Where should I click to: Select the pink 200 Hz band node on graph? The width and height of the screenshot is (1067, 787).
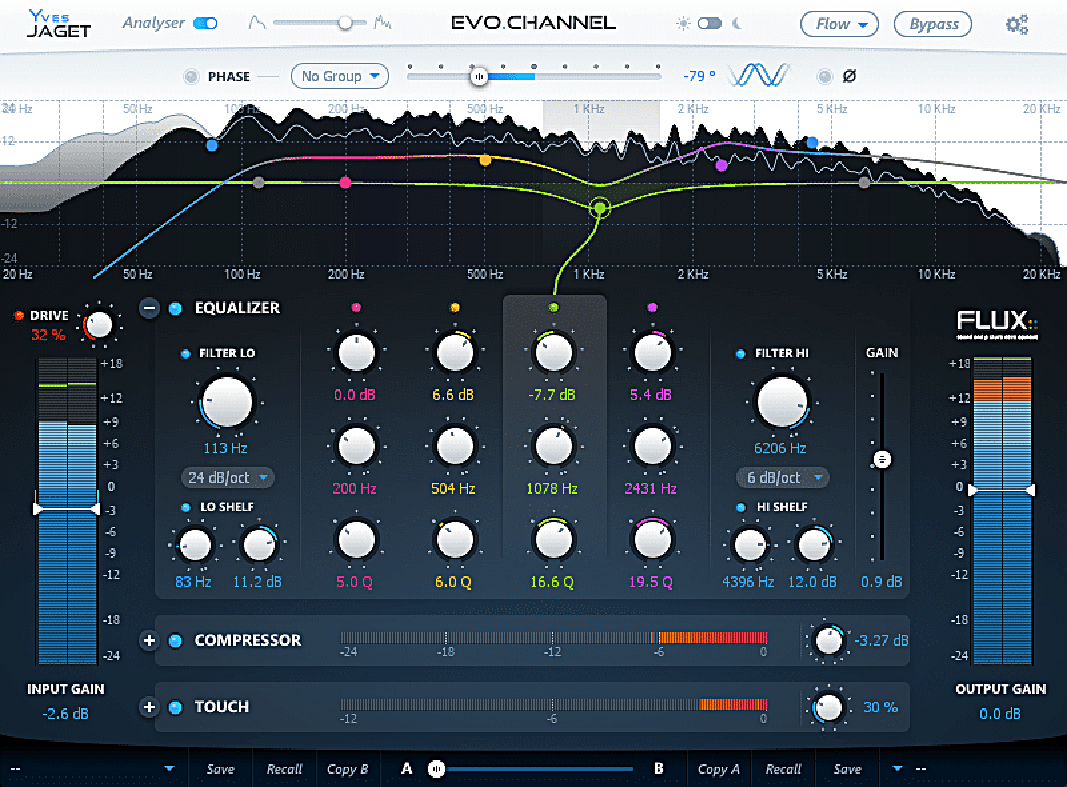(345, 182)
